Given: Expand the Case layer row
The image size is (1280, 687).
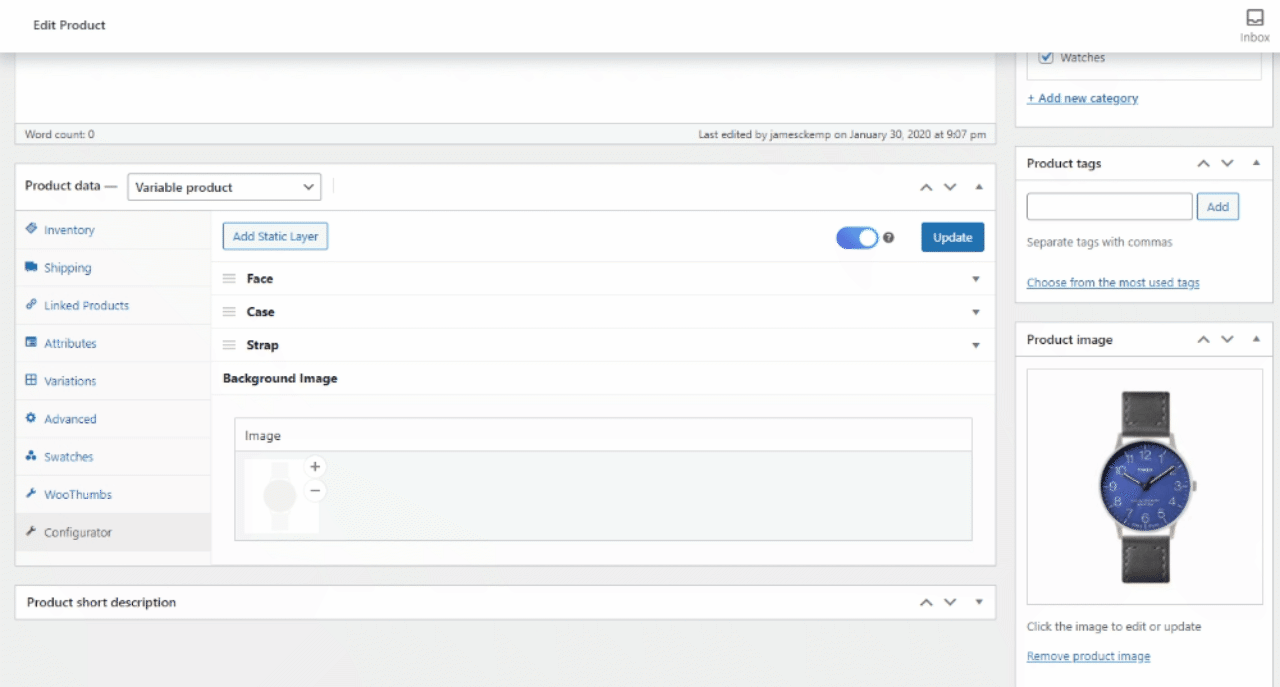Looking at the screenshot, I should point(976,312).
